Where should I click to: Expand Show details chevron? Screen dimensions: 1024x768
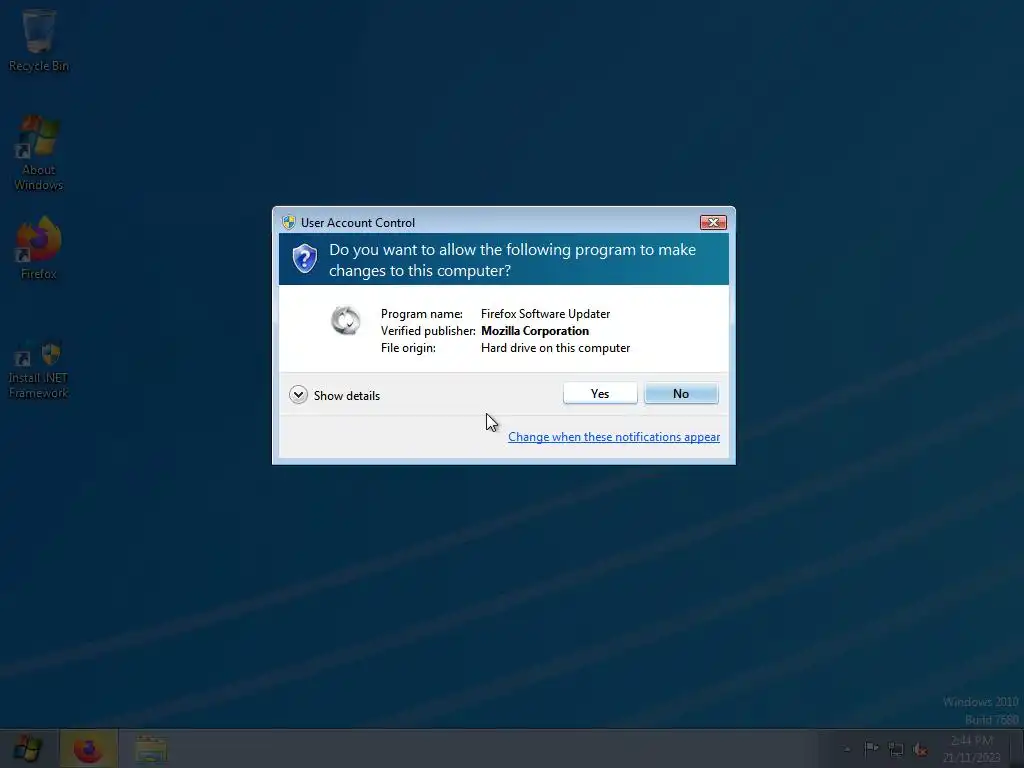pos(298,395)
